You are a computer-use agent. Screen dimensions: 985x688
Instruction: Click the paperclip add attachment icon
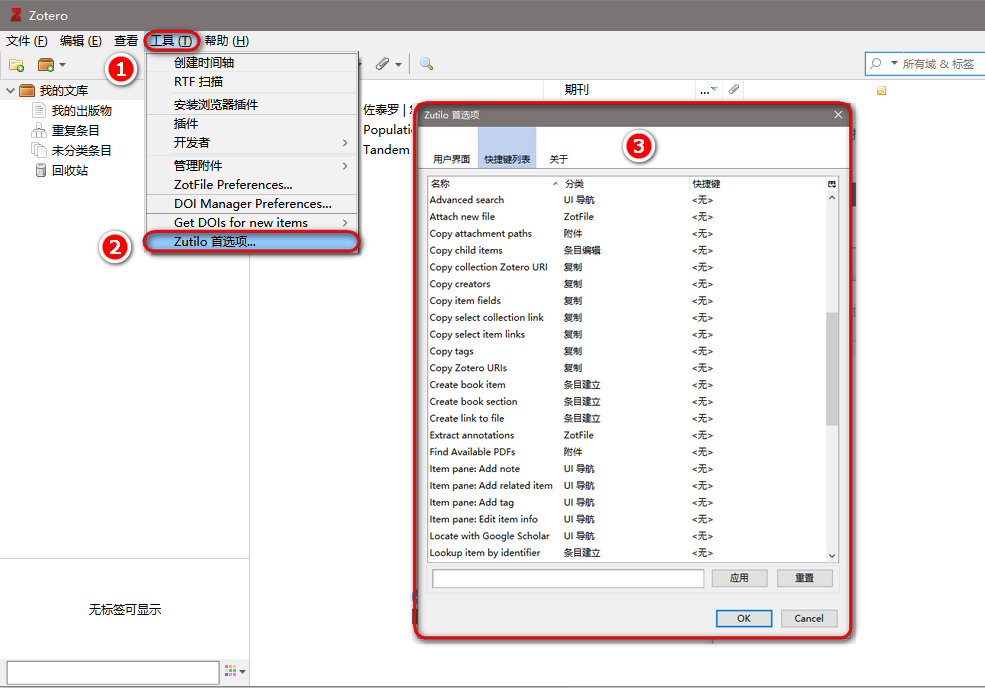(382, 64)
